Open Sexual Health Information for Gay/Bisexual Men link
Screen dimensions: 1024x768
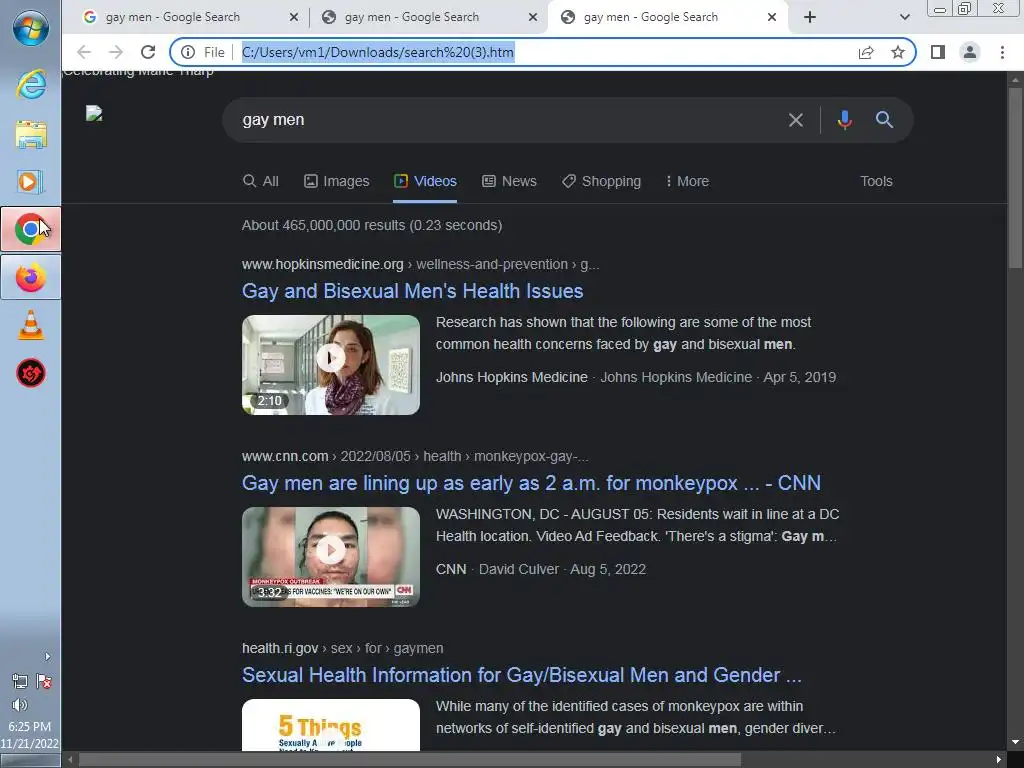(521, 675)
